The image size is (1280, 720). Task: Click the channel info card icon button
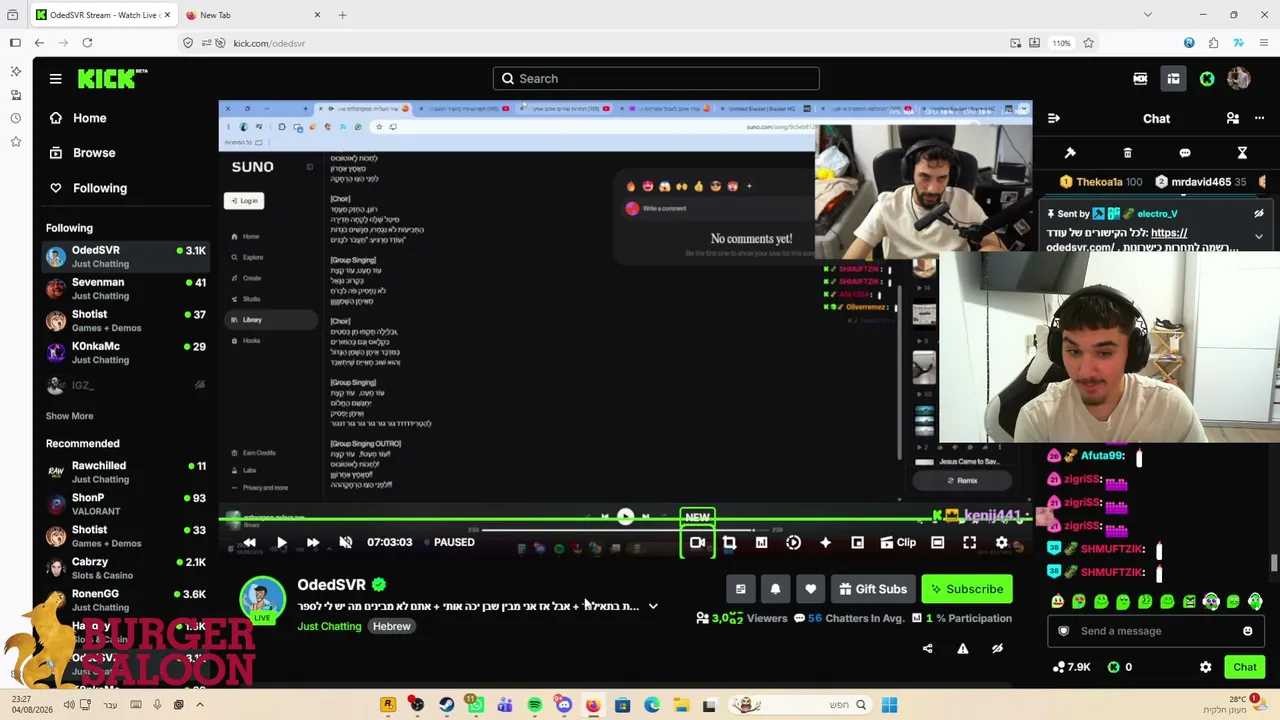(x=740, y=589)
